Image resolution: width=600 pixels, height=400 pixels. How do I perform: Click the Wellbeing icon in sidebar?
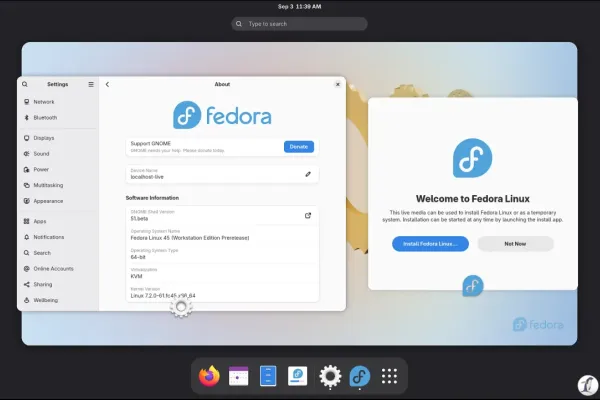pyautogui.click(x=26, y=300)
